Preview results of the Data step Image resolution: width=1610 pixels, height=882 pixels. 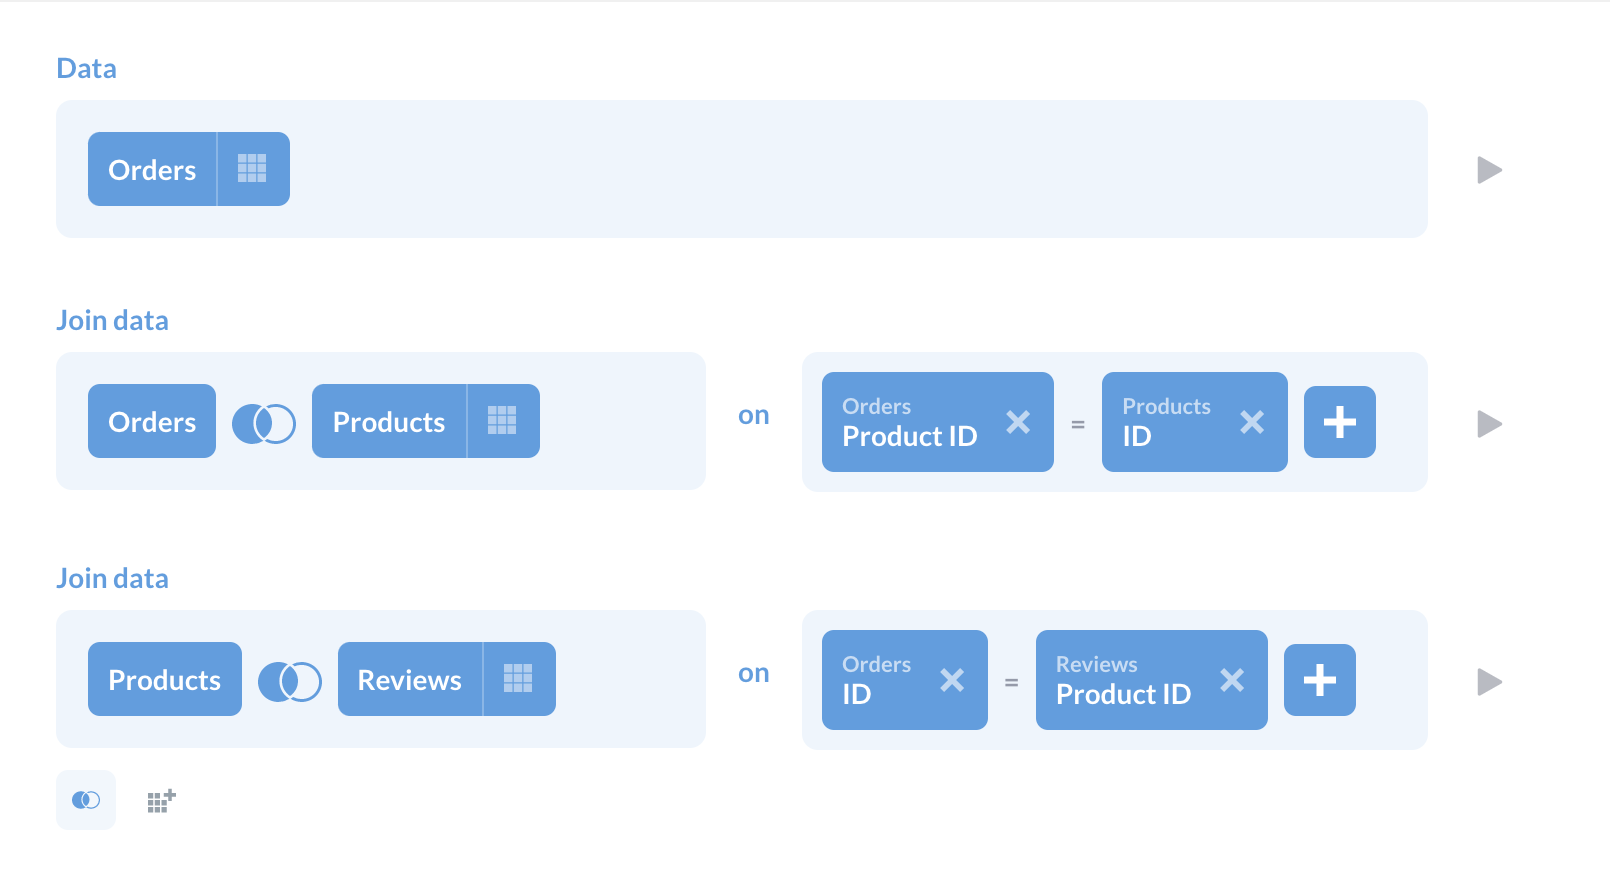point(1489,170)
